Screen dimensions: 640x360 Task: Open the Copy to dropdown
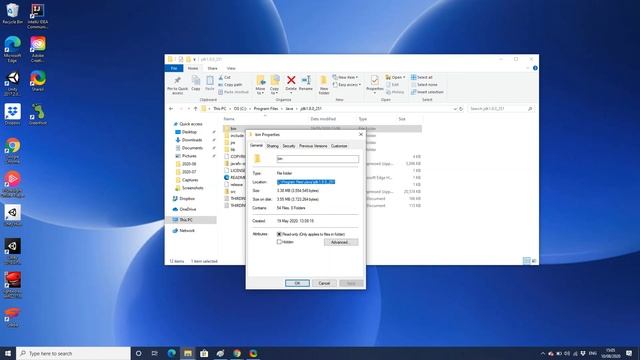(x=274, y=85)
